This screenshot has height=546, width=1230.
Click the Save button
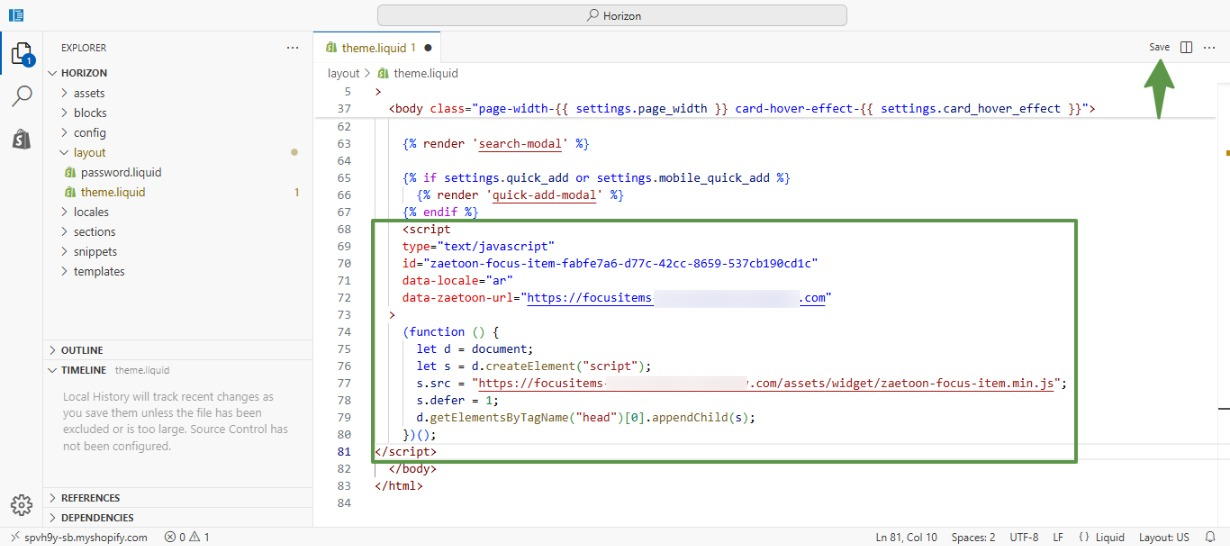(1159, 47)
